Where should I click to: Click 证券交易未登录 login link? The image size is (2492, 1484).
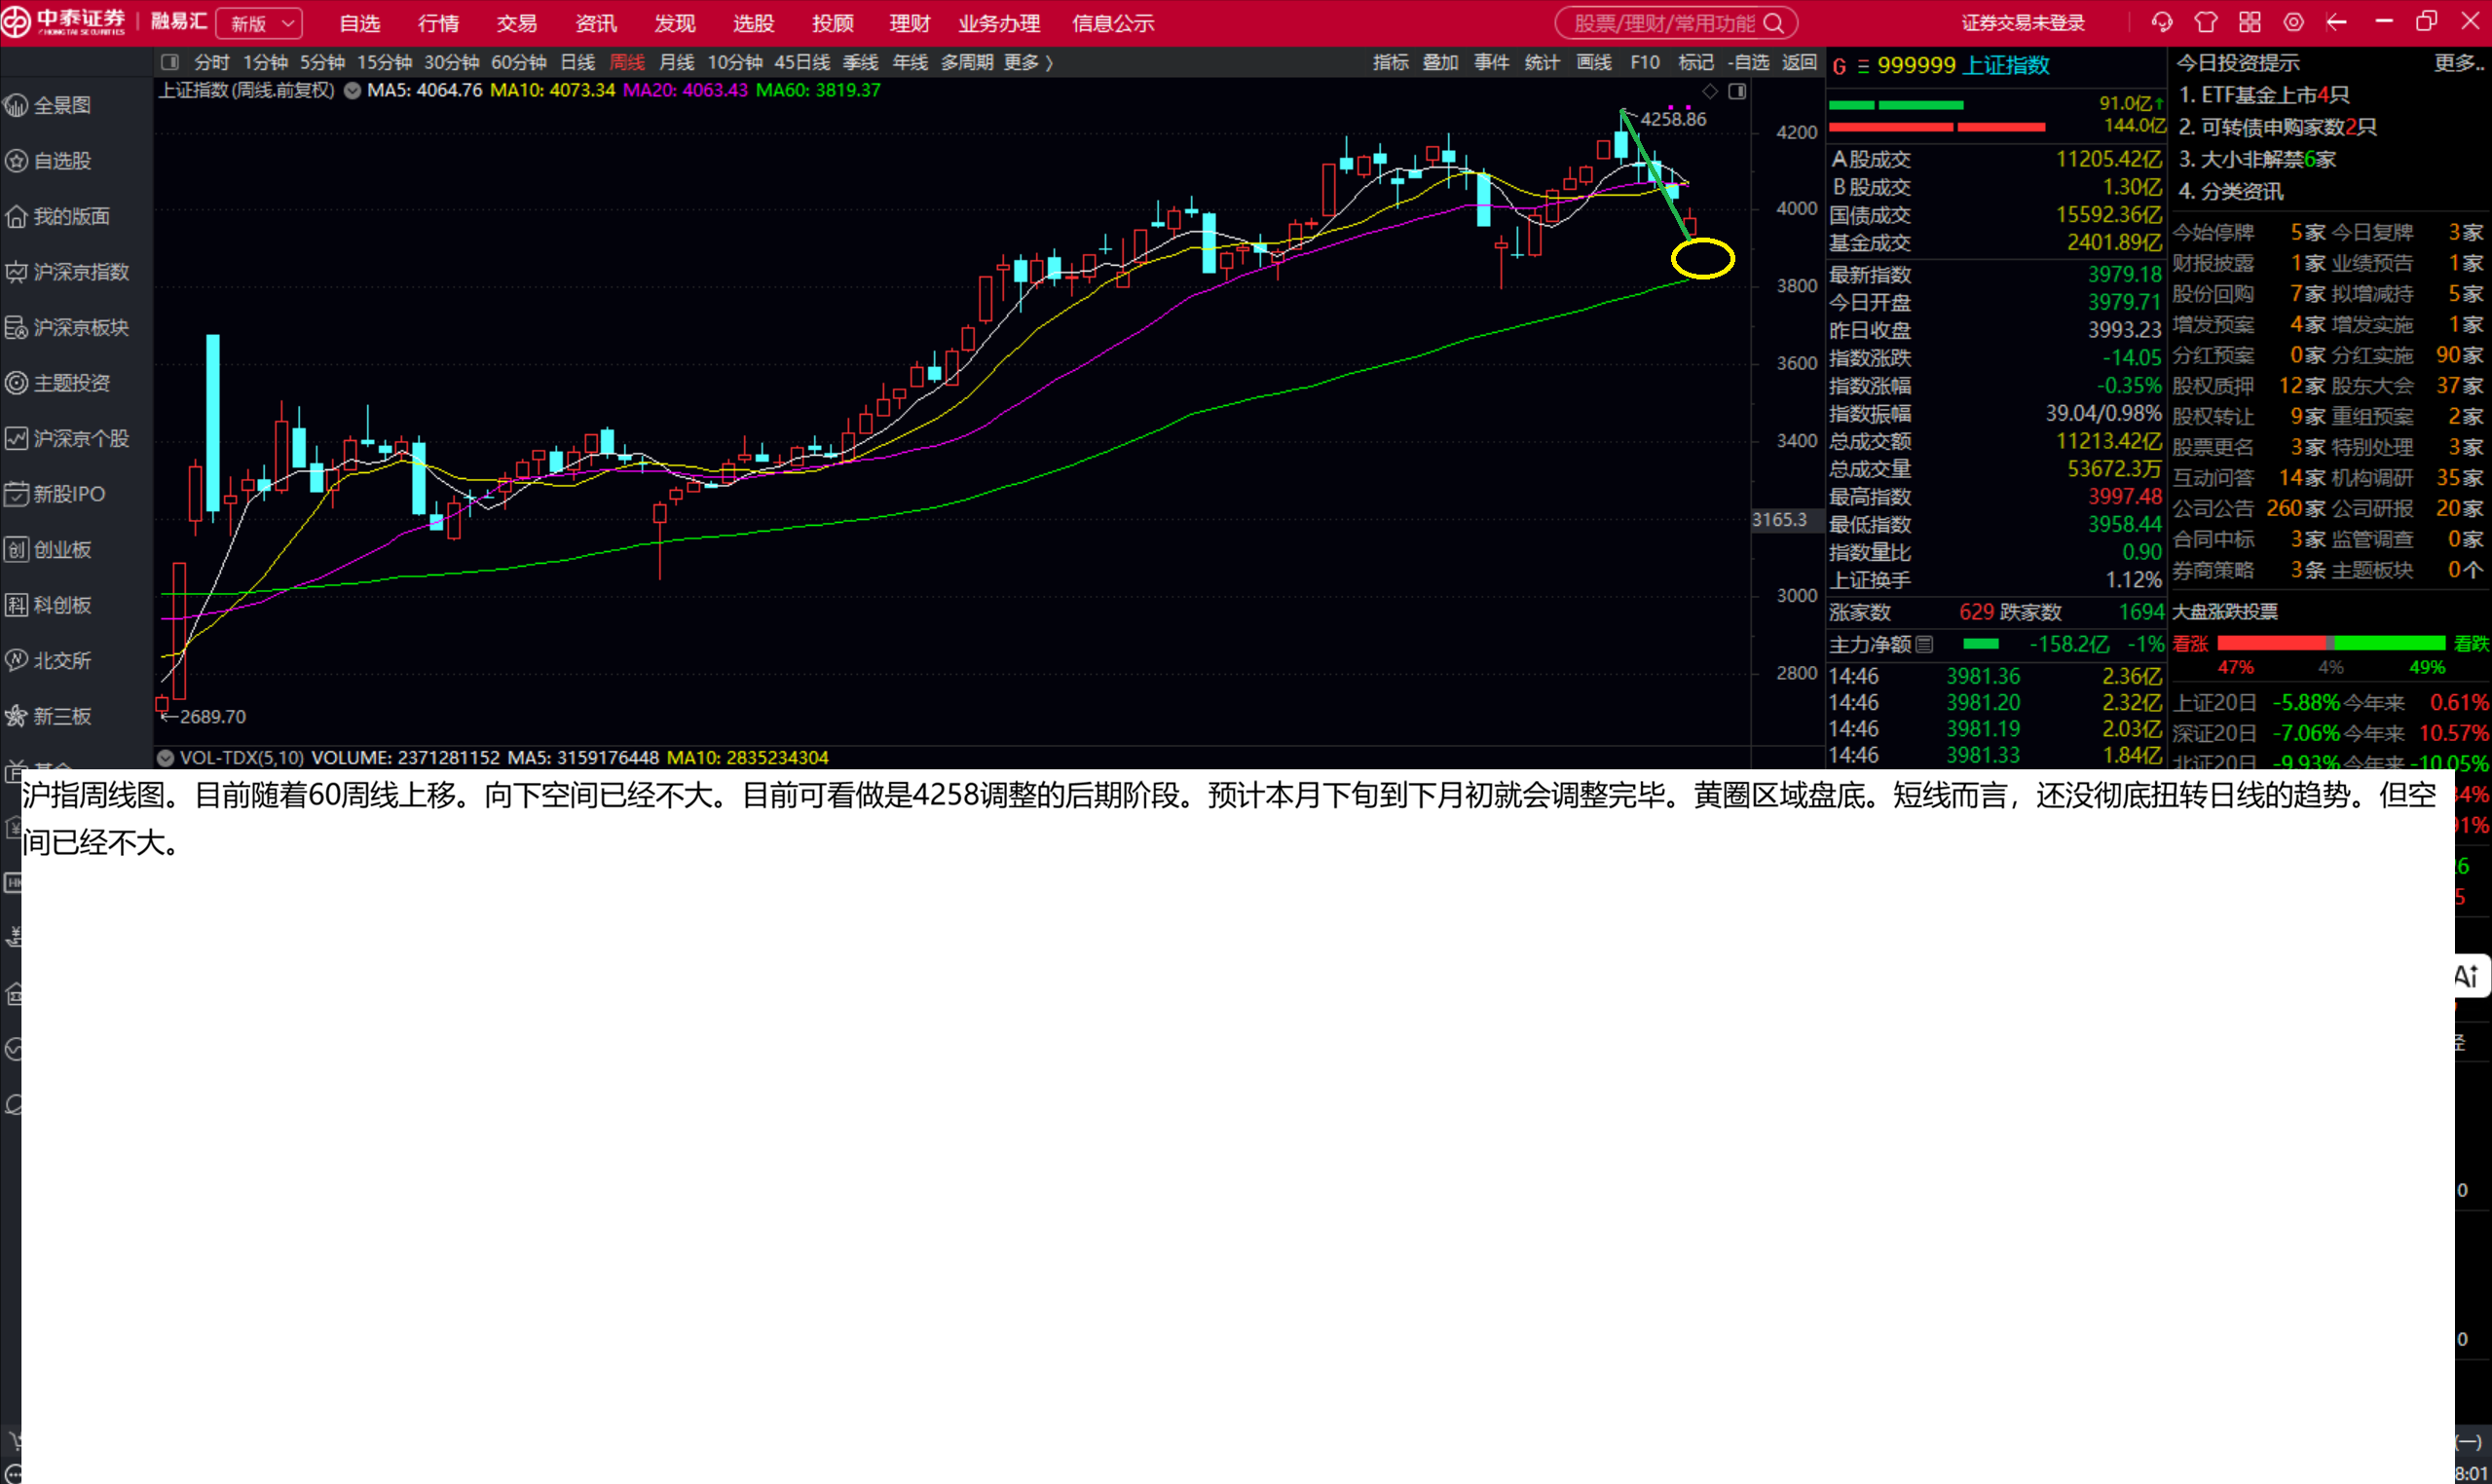point(2023,23)
